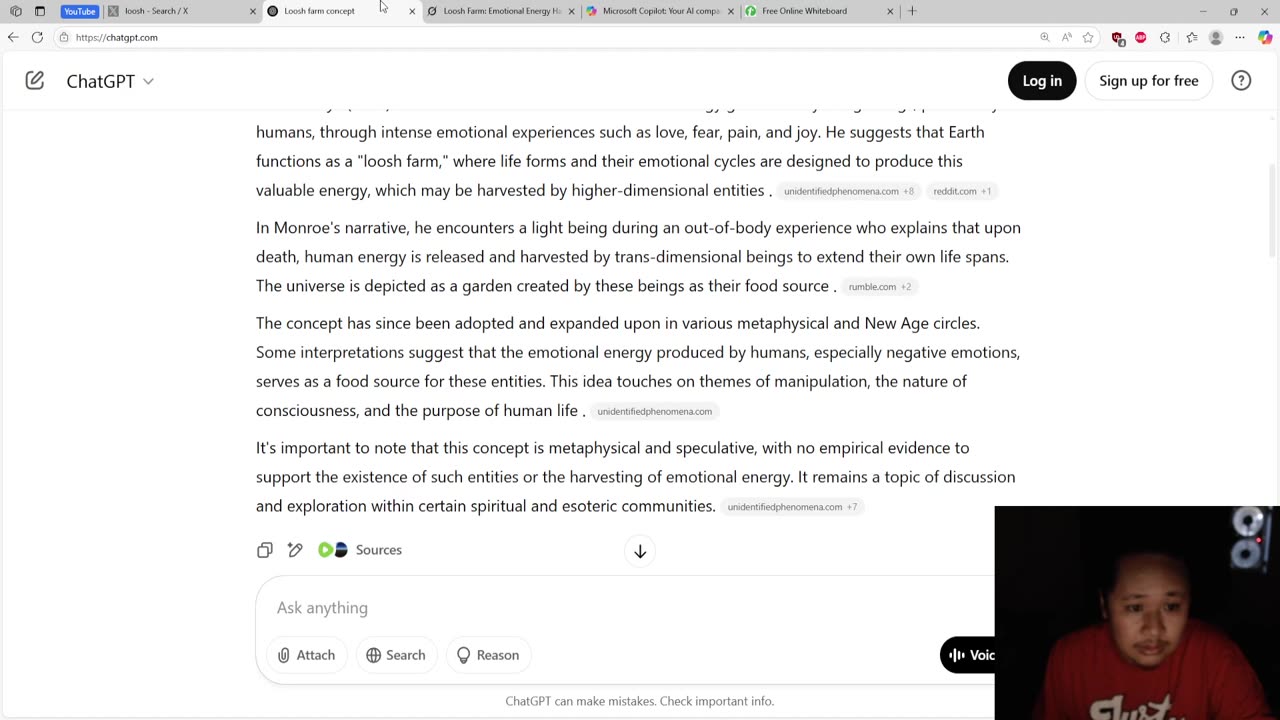Click the Log in button
The image size is (1280, 720).
pos(1042,81)
